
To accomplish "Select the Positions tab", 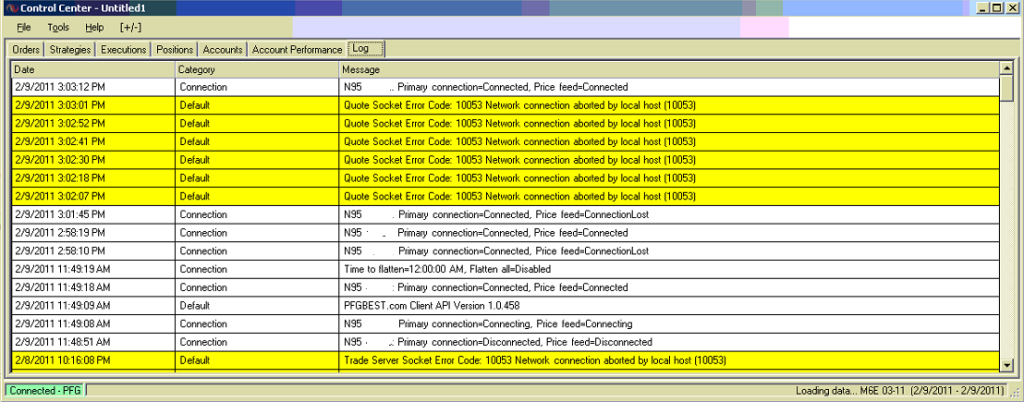I will pyautogui.click(x=175, y=49).
